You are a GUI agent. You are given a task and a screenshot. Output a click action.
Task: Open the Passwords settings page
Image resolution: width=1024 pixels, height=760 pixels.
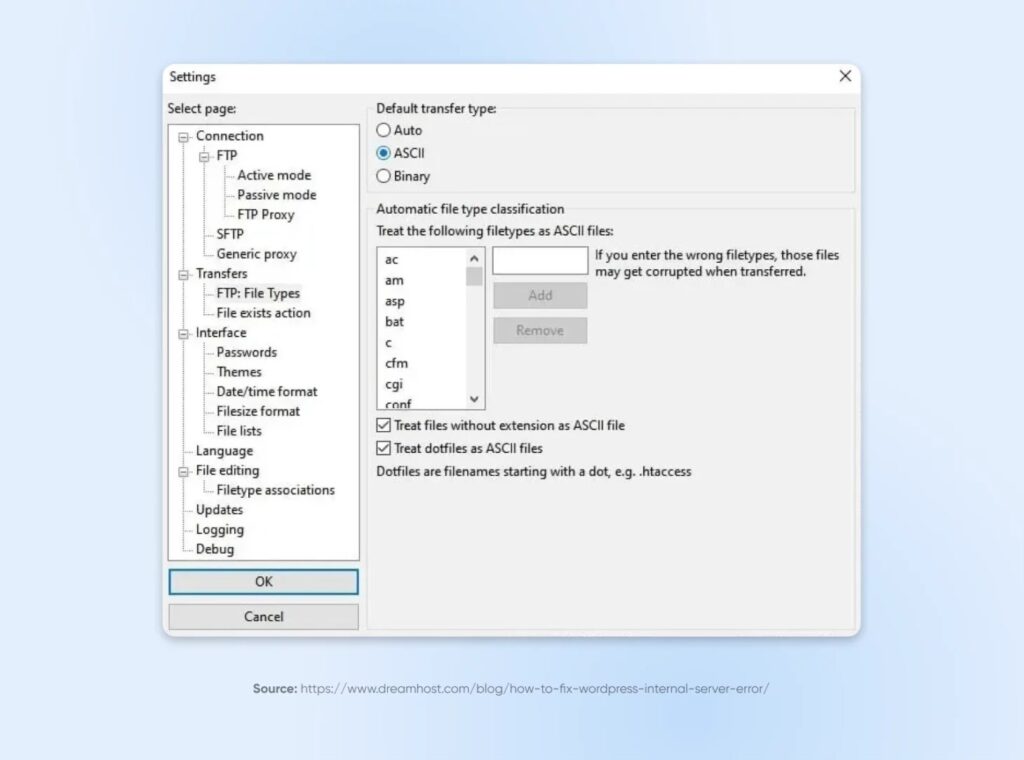246,352
